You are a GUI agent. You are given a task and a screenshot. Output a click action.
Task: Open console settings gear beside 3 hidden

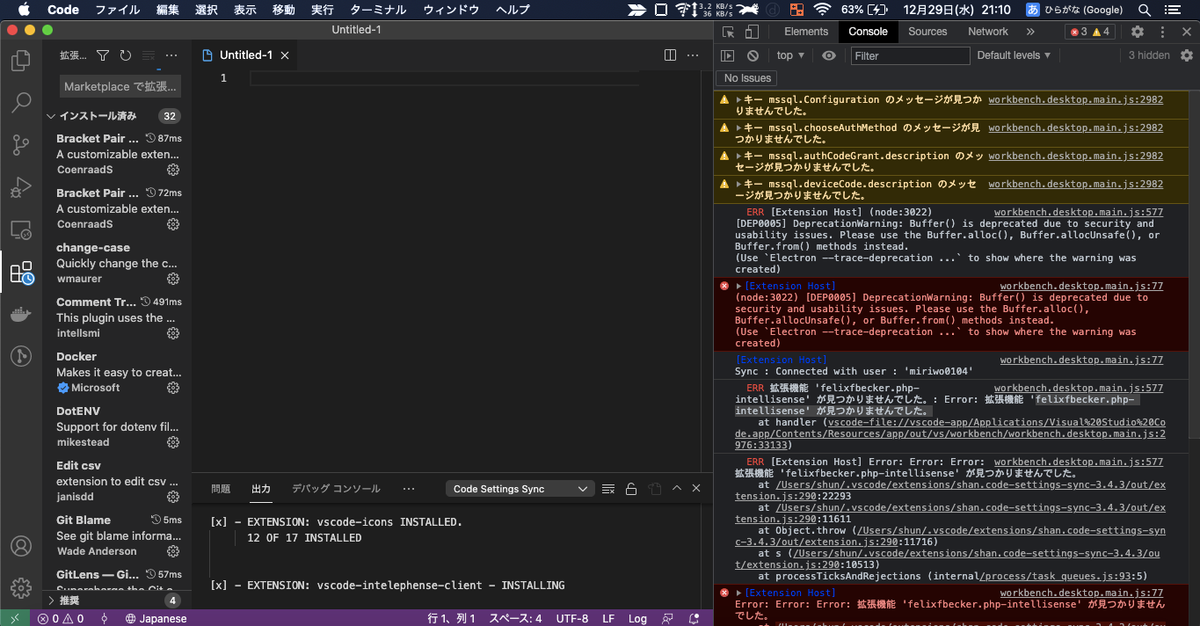tap(1186, 56)
